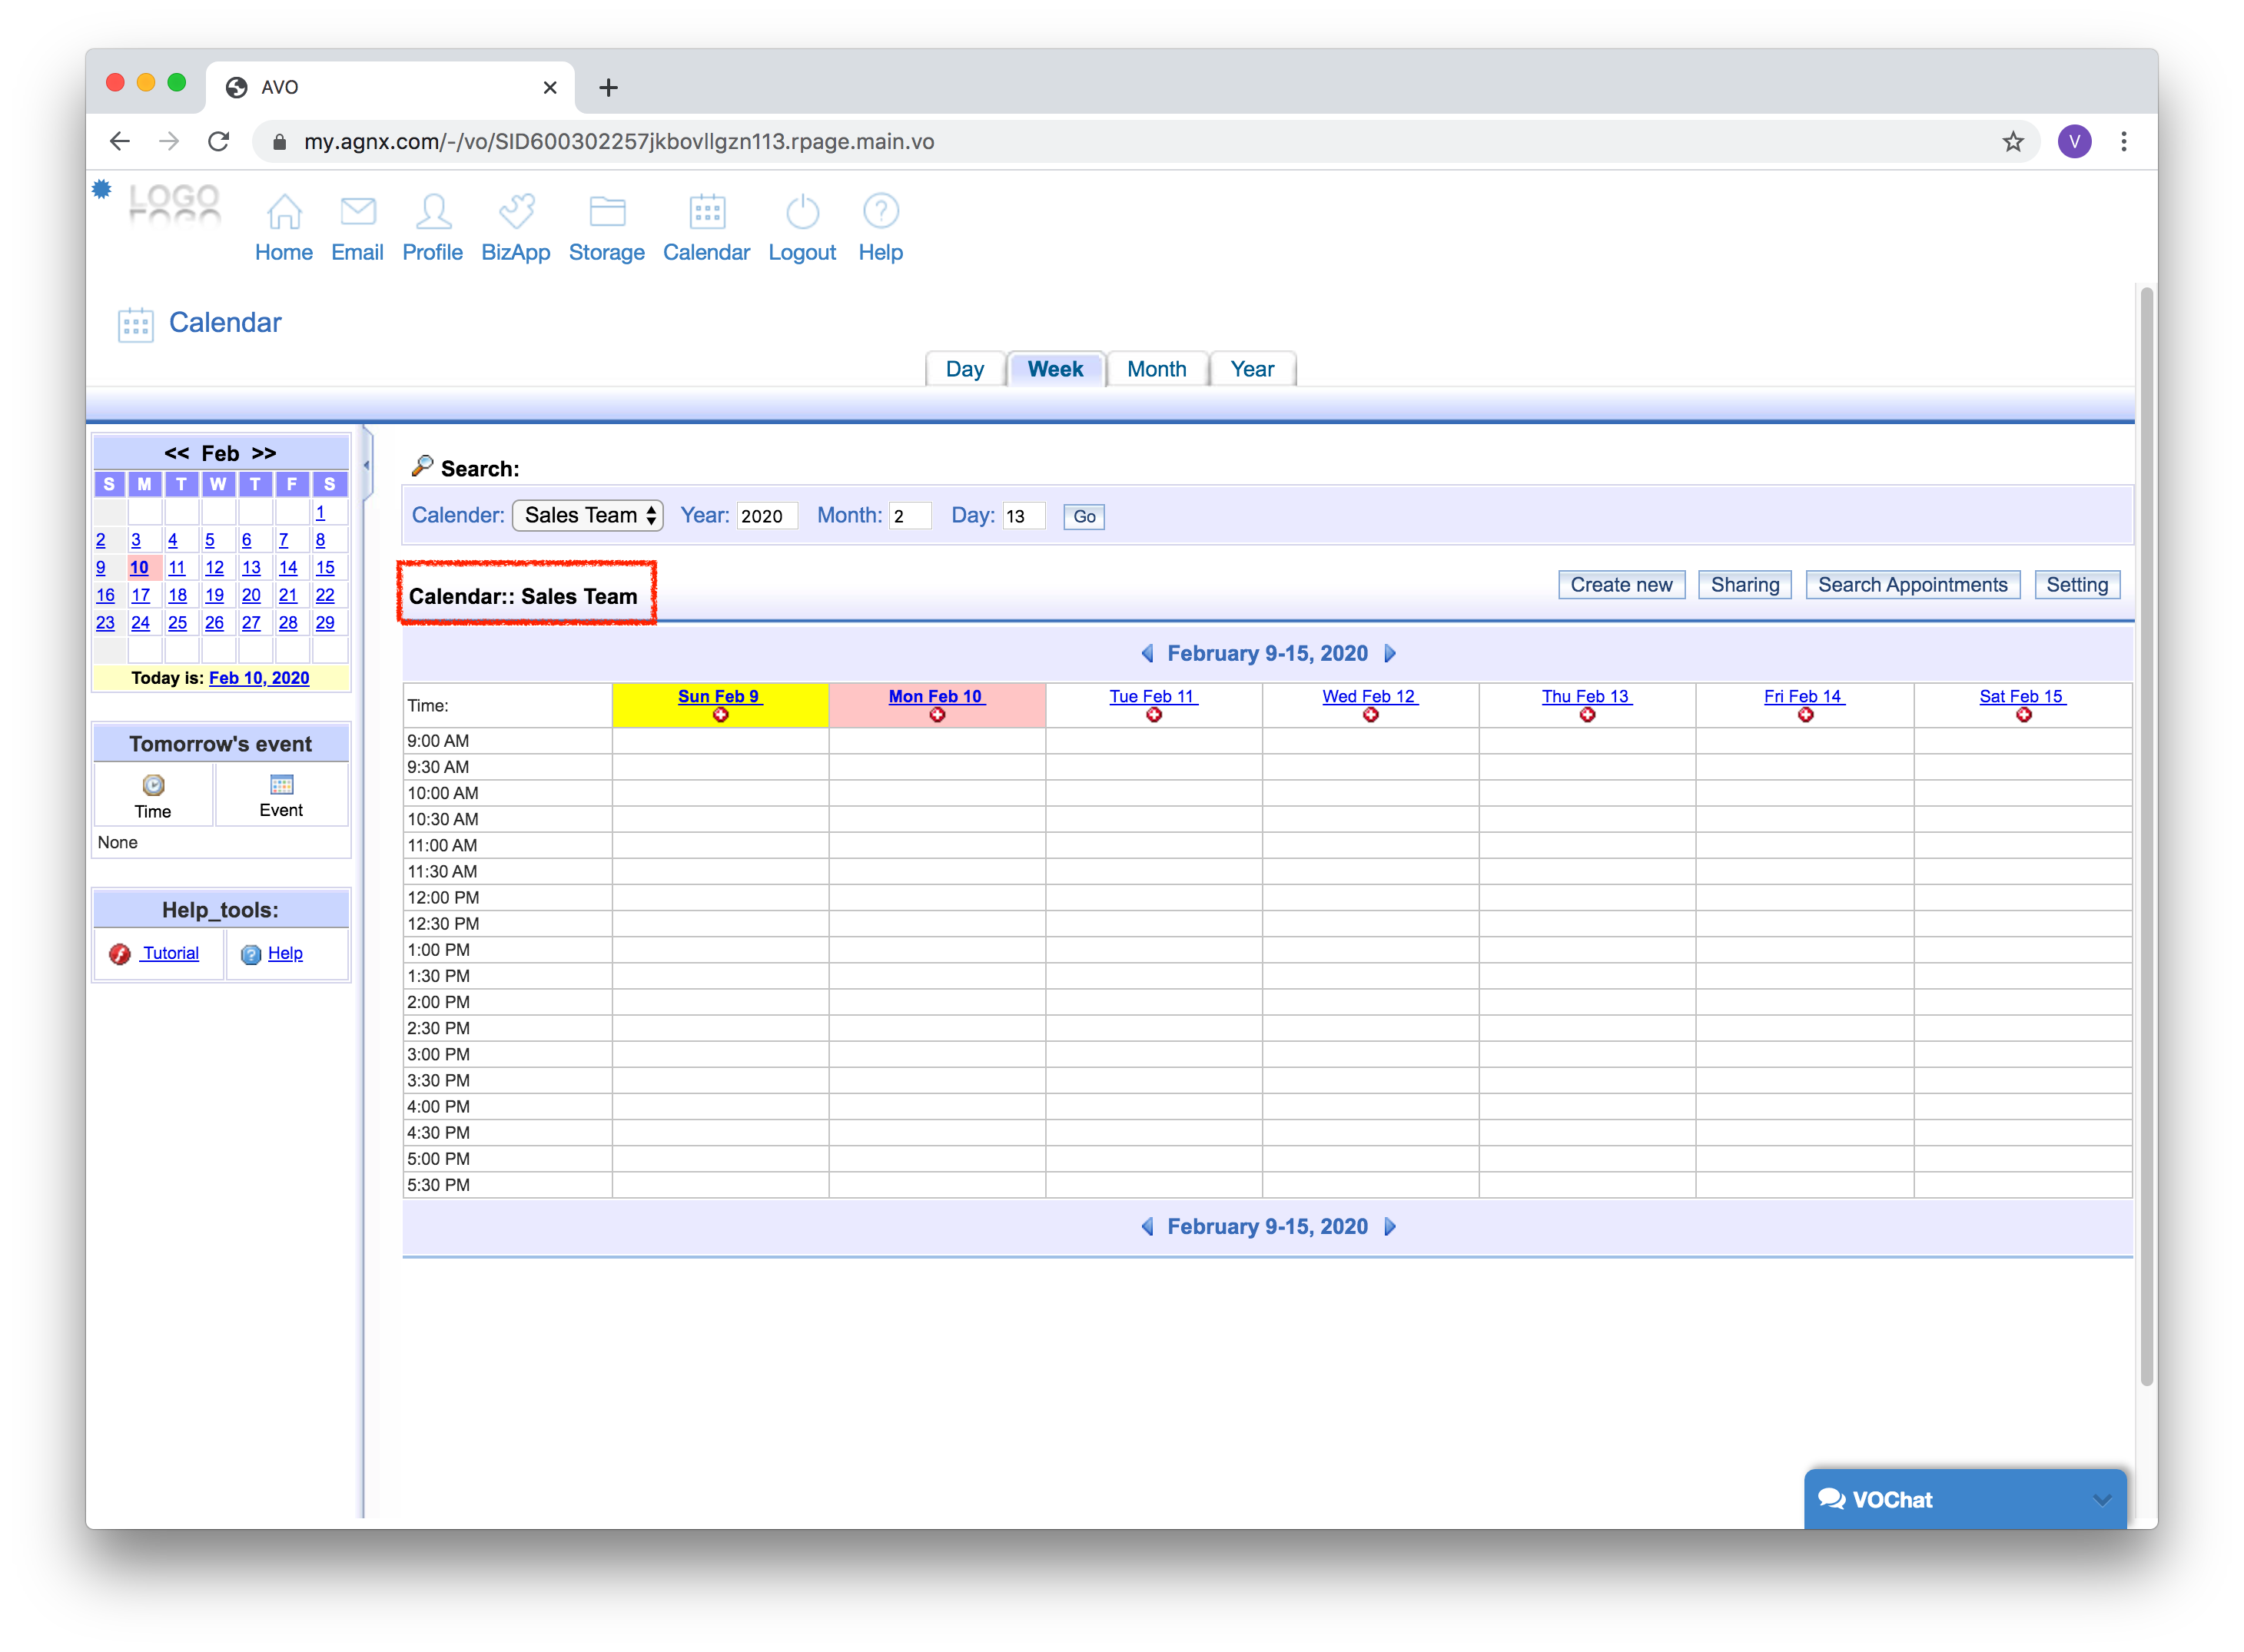
Task: Click red plus icon under Fri Feb 14
Action: click(x=1805, y=715)
